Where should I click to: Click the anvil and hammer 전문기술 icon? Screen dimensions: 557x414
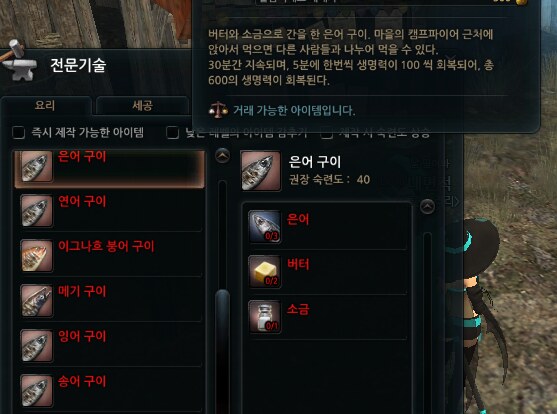click(18, 60)
